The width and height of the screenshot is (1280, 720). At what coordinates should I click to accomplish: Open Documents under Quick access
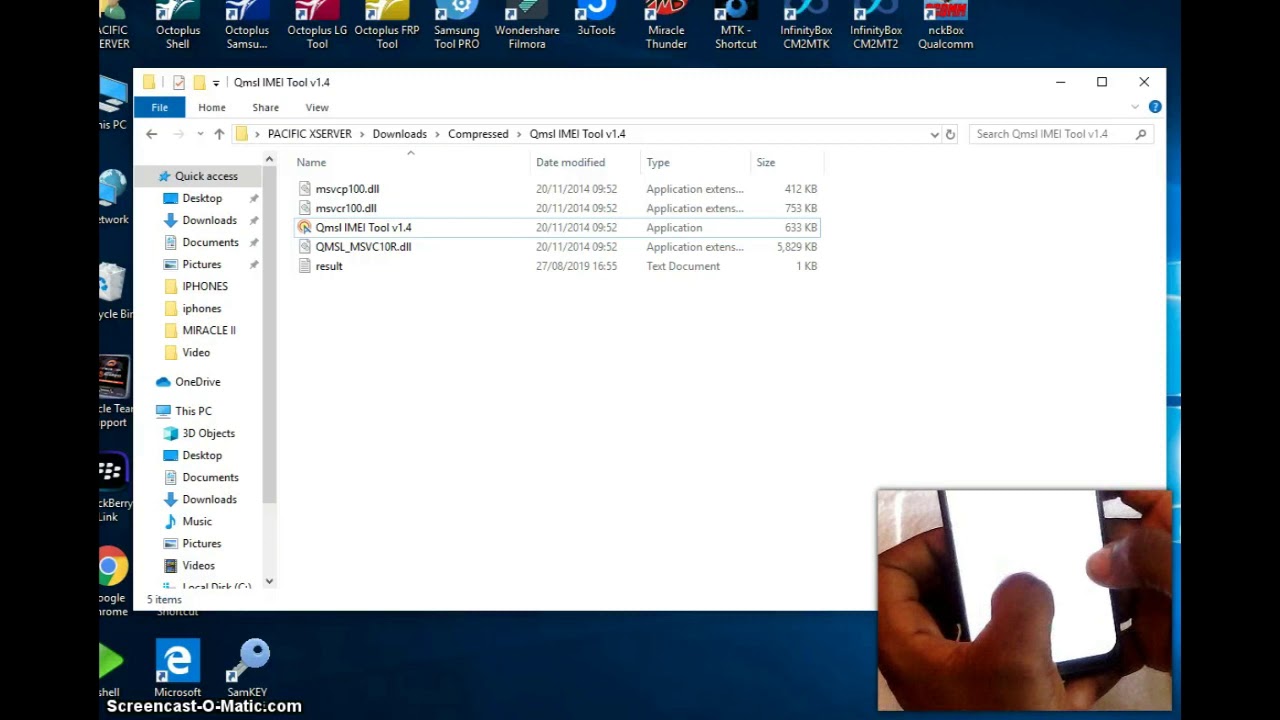210,242
